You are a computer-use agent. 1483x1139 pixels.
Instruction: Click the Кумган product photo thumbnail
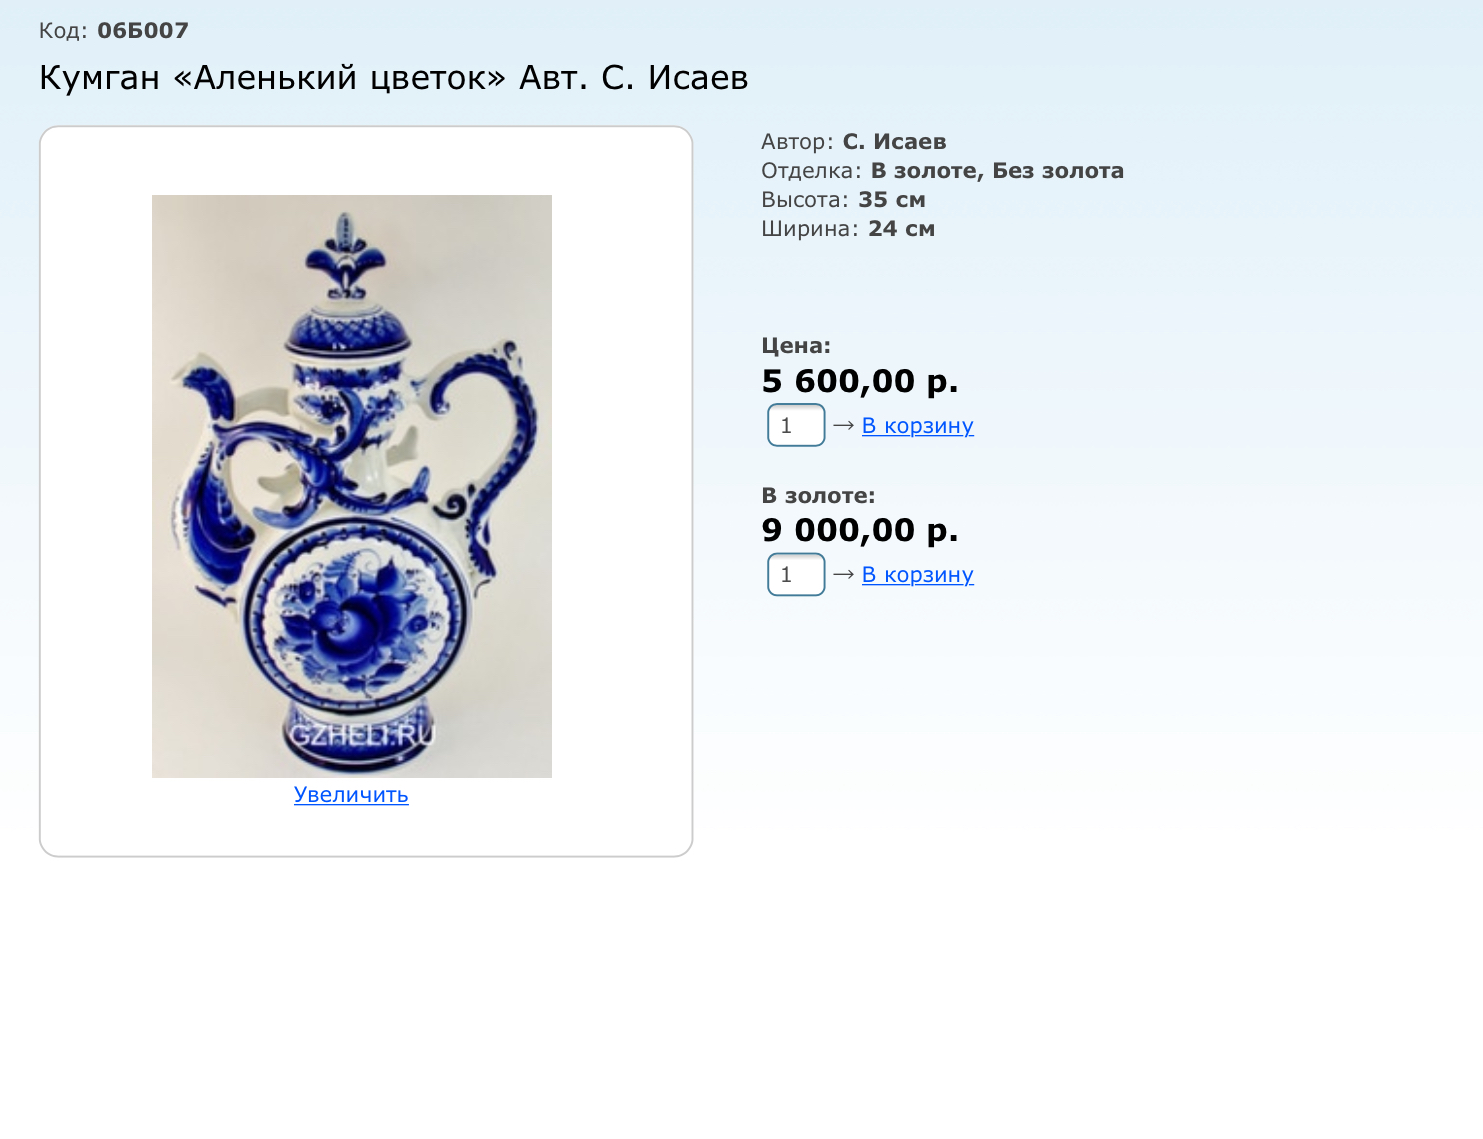tap(352, 486)
